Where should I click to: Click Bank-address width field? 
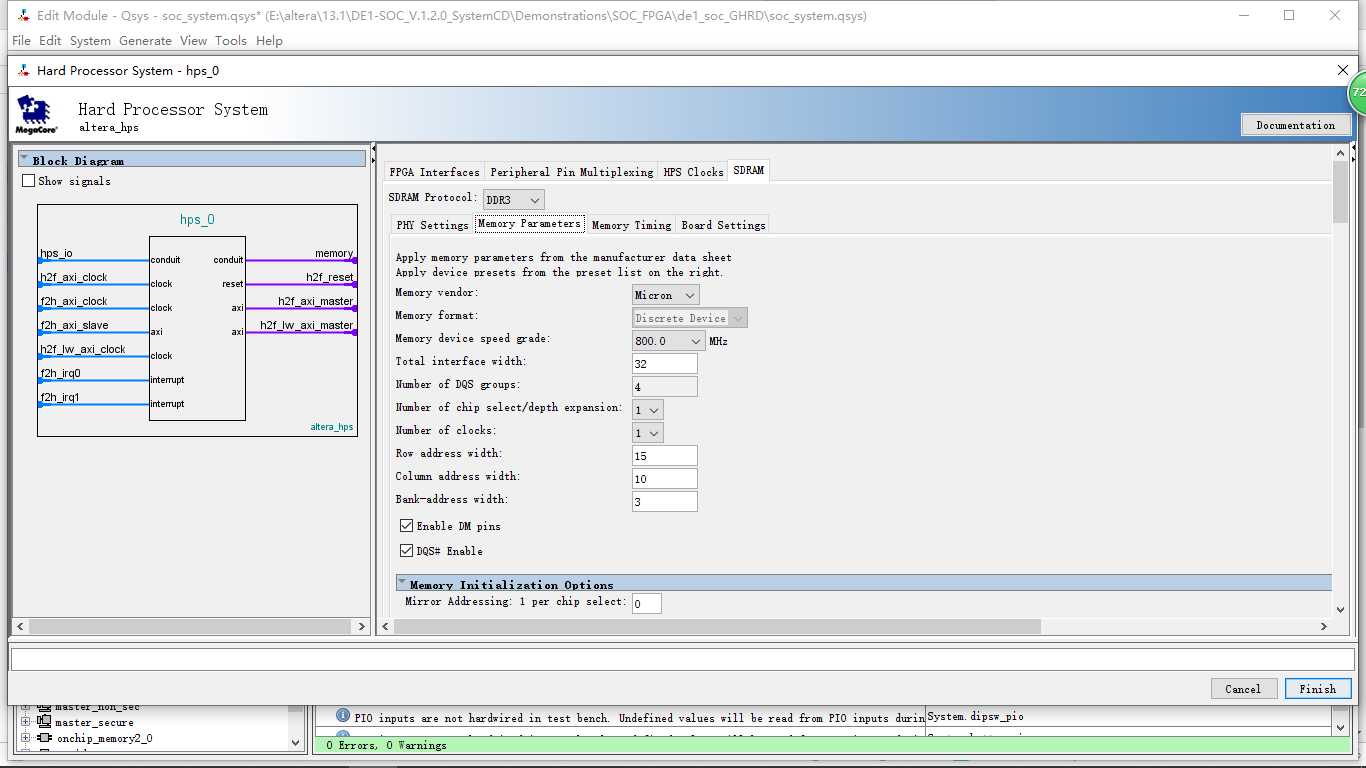[x=665, y=502]
